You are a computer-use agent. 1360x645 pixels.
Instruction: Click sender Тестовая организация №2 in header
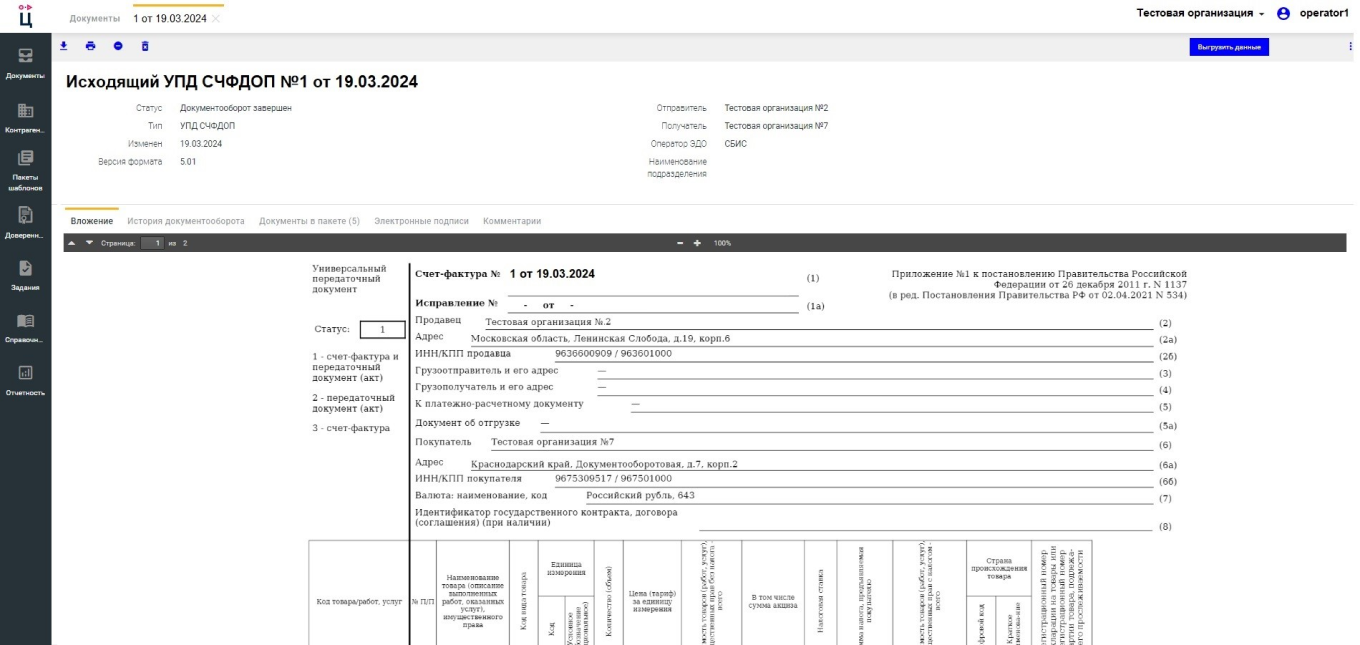coord(776,108)
